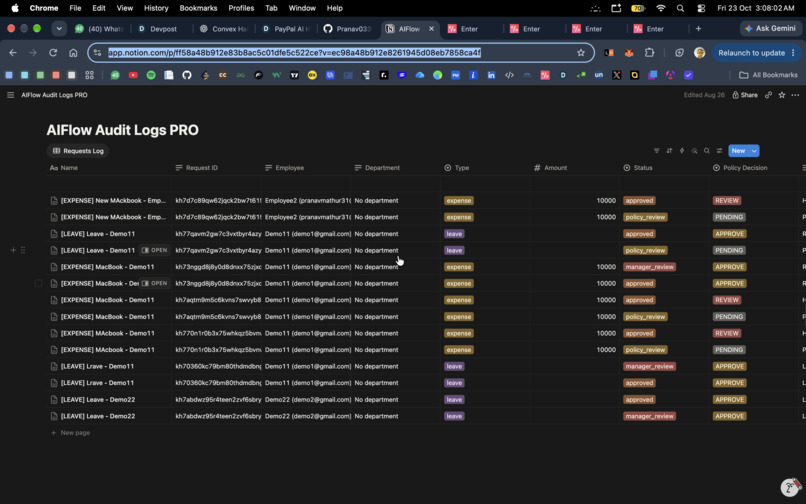Click the database Search magnifier icon
The image size is (806, 504).
pos(707,151)
